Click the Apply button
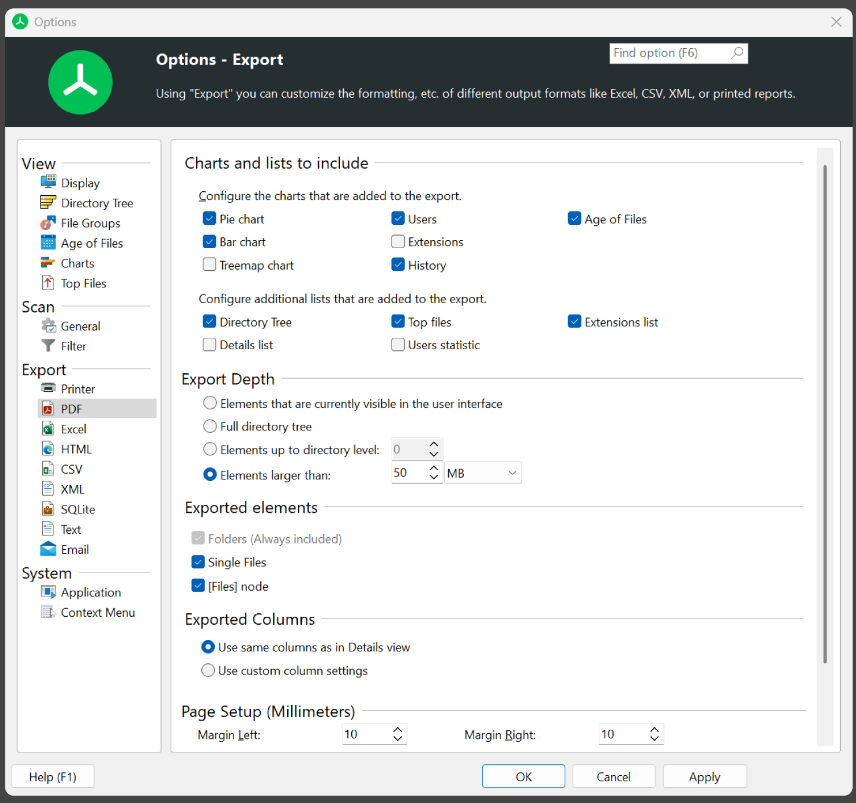 pyautogui.click(x=704, y=777)
